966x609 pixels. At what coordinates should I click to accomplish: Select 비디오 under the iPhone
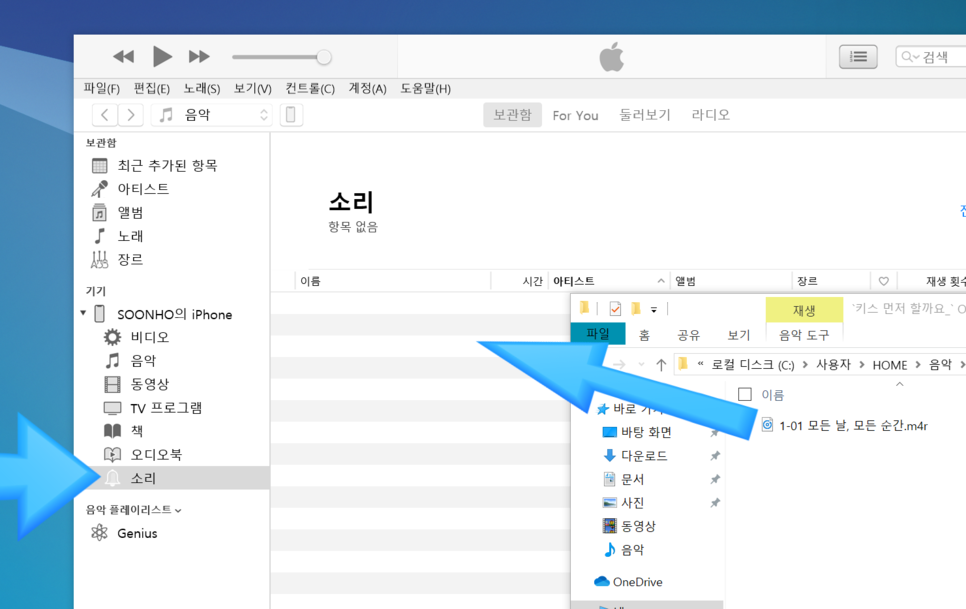149,337
